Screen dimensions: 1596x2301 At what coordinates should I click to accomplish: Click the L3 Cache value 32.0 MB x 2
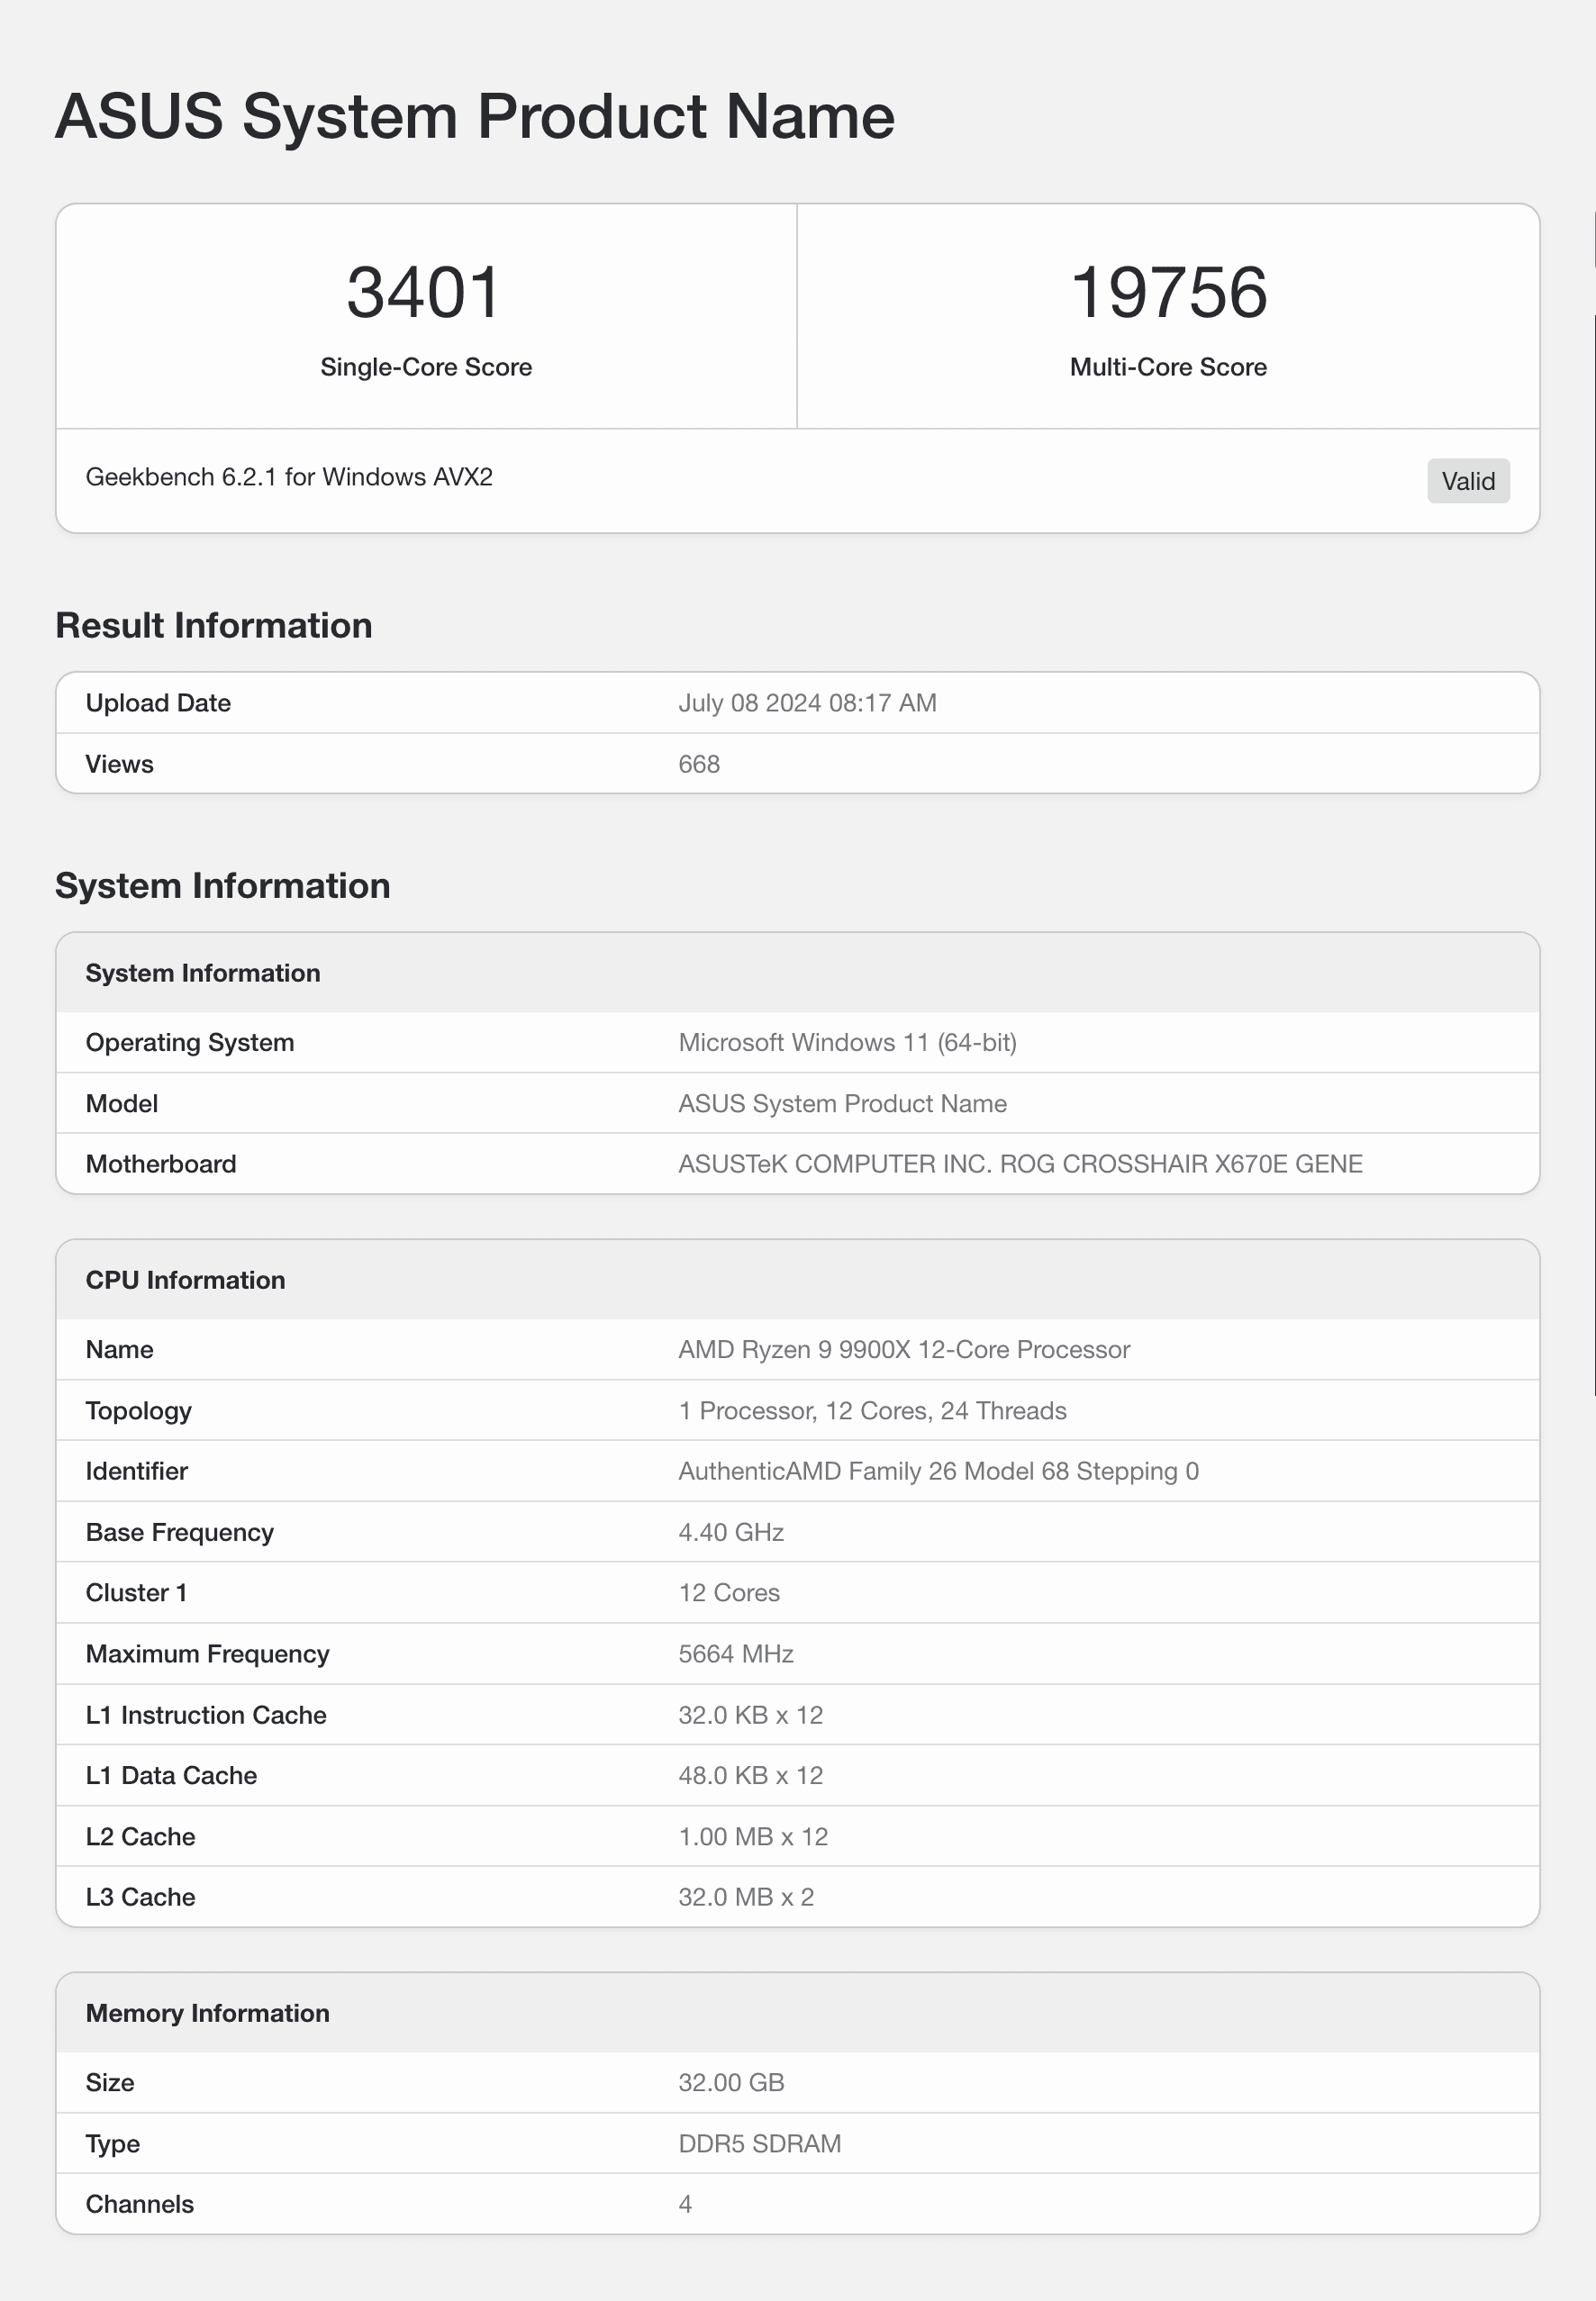(x=746, y=1897)
